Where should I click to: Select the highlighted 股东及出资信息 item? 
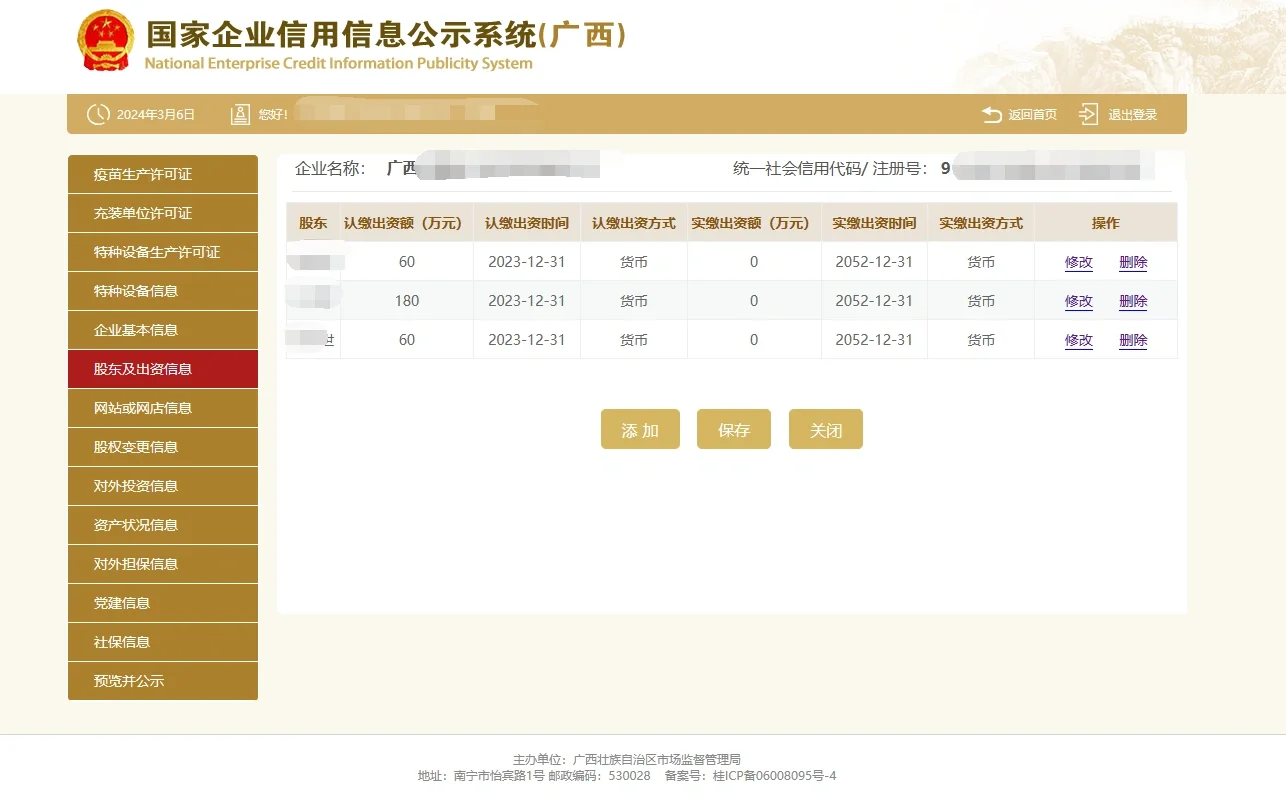point(163,369)
